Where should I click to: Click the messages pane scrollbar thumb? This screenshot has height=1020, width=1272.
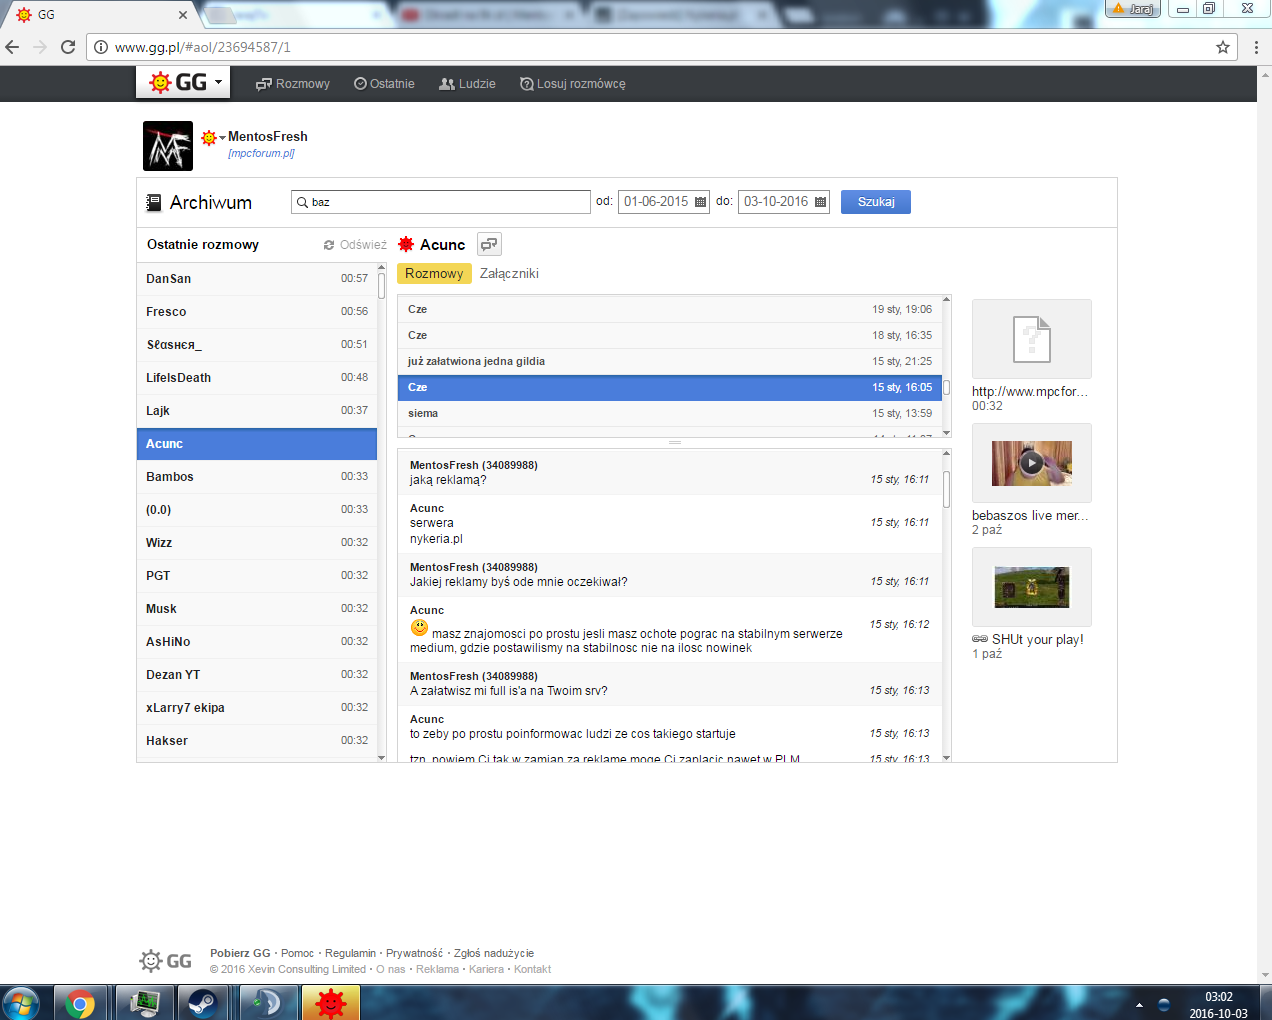(947, 489)
